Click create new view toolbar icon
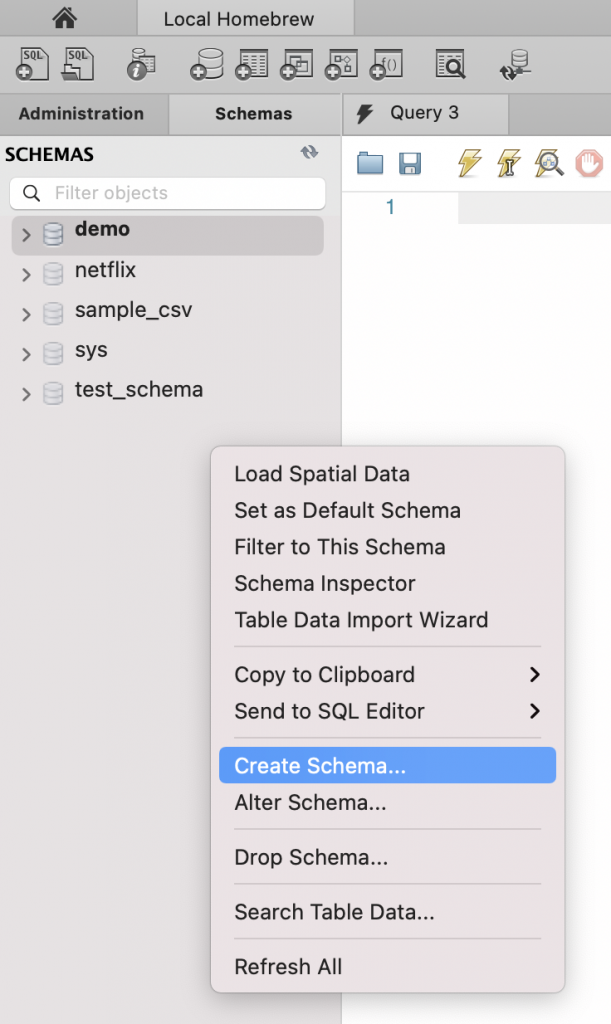611x1024 pixels. (296, 65)
